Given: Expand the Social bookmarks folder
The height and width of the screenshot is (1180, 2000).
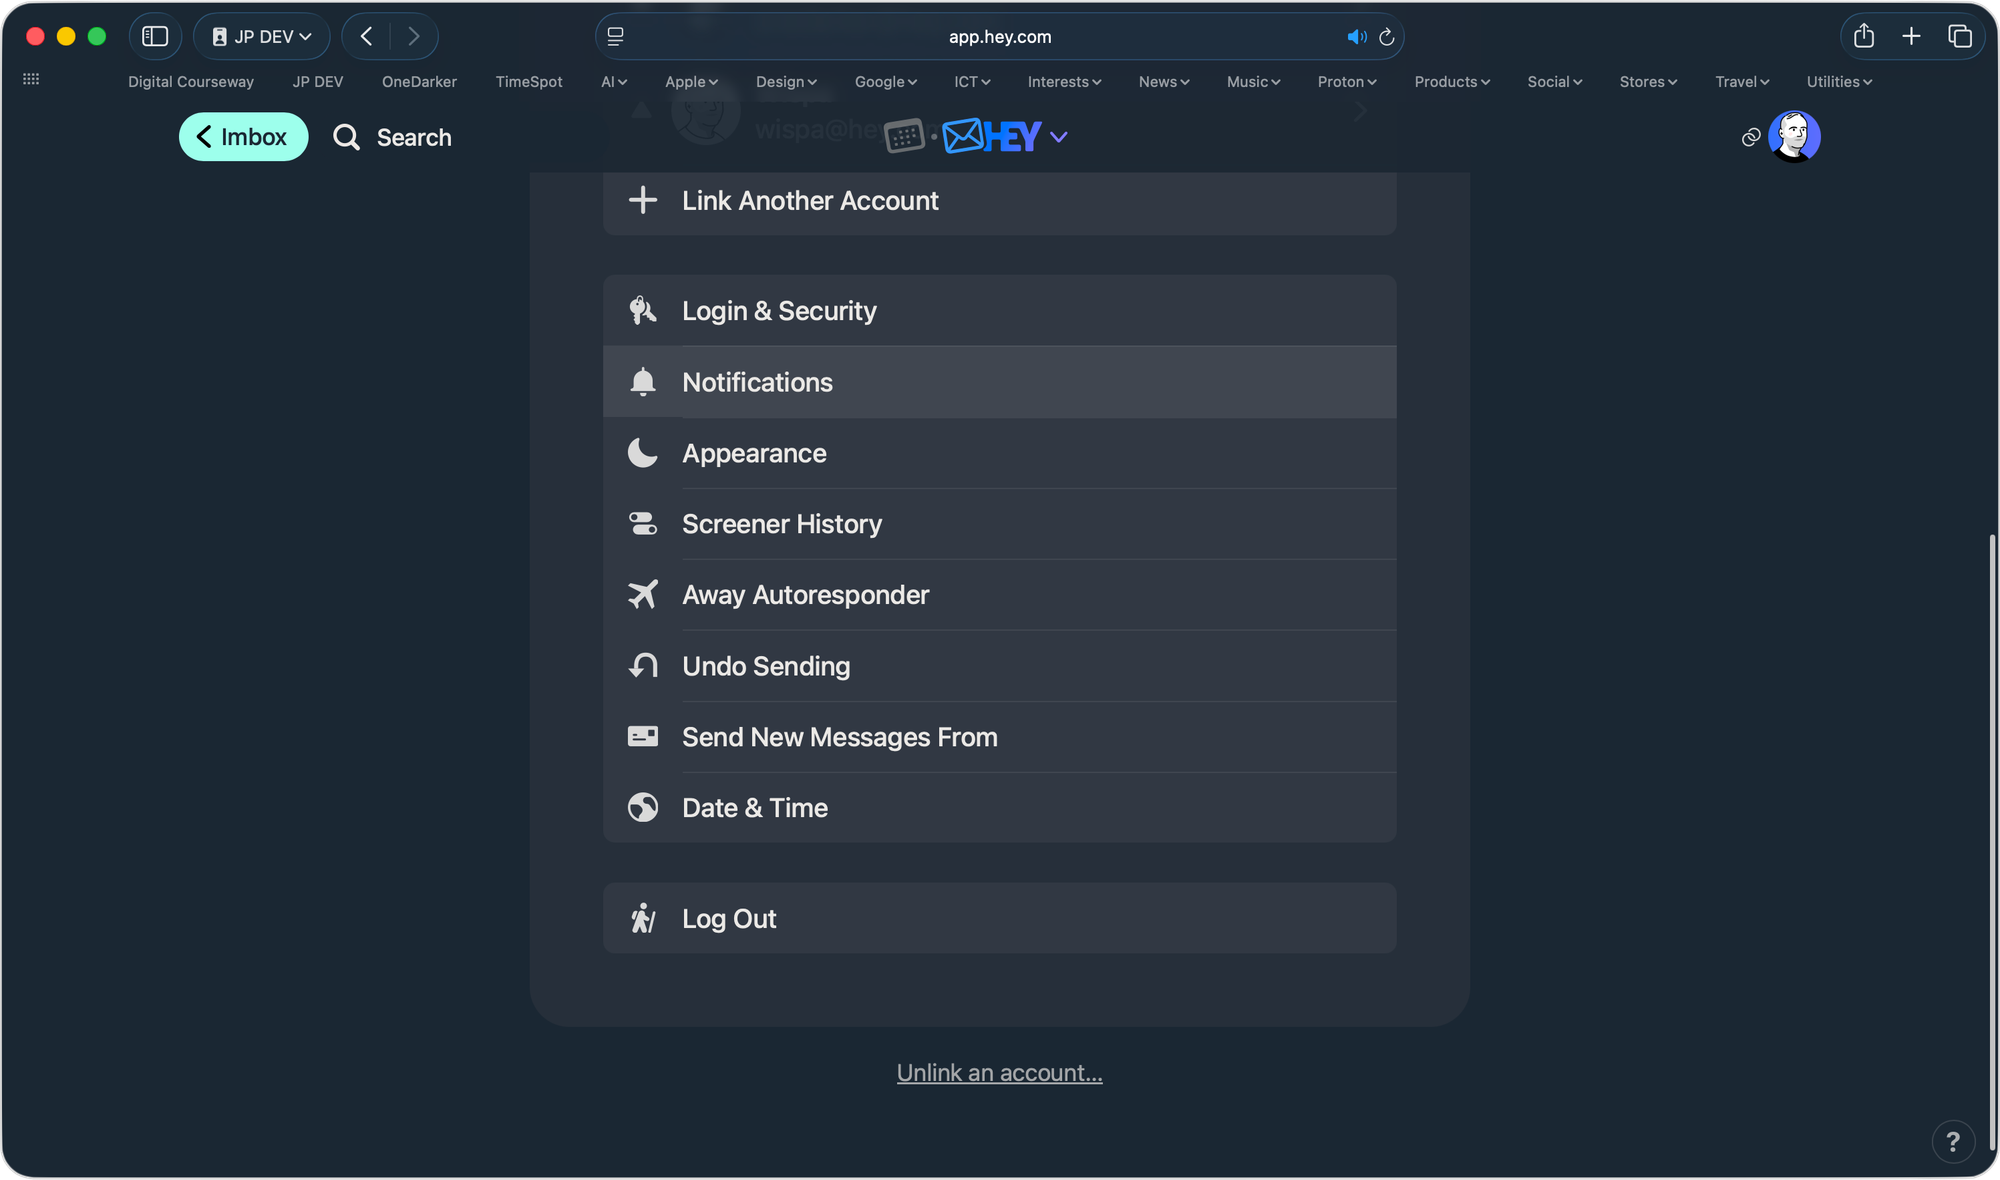Looking at the screenshot, I should point(1555,82).
